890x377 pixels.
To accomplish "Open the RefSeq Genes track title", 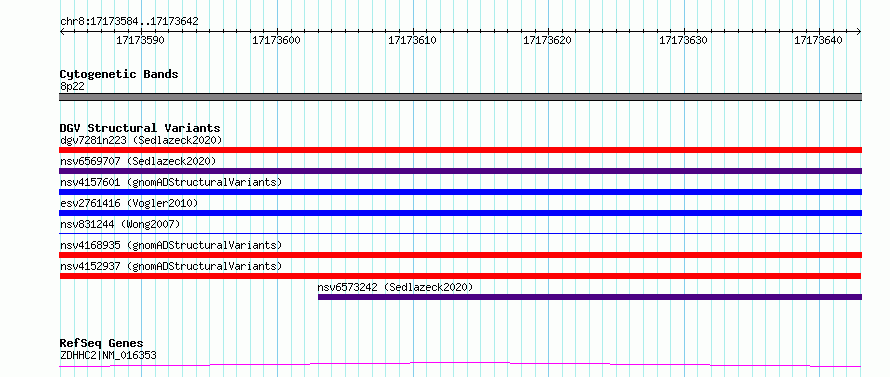I will tap(102, 344).
